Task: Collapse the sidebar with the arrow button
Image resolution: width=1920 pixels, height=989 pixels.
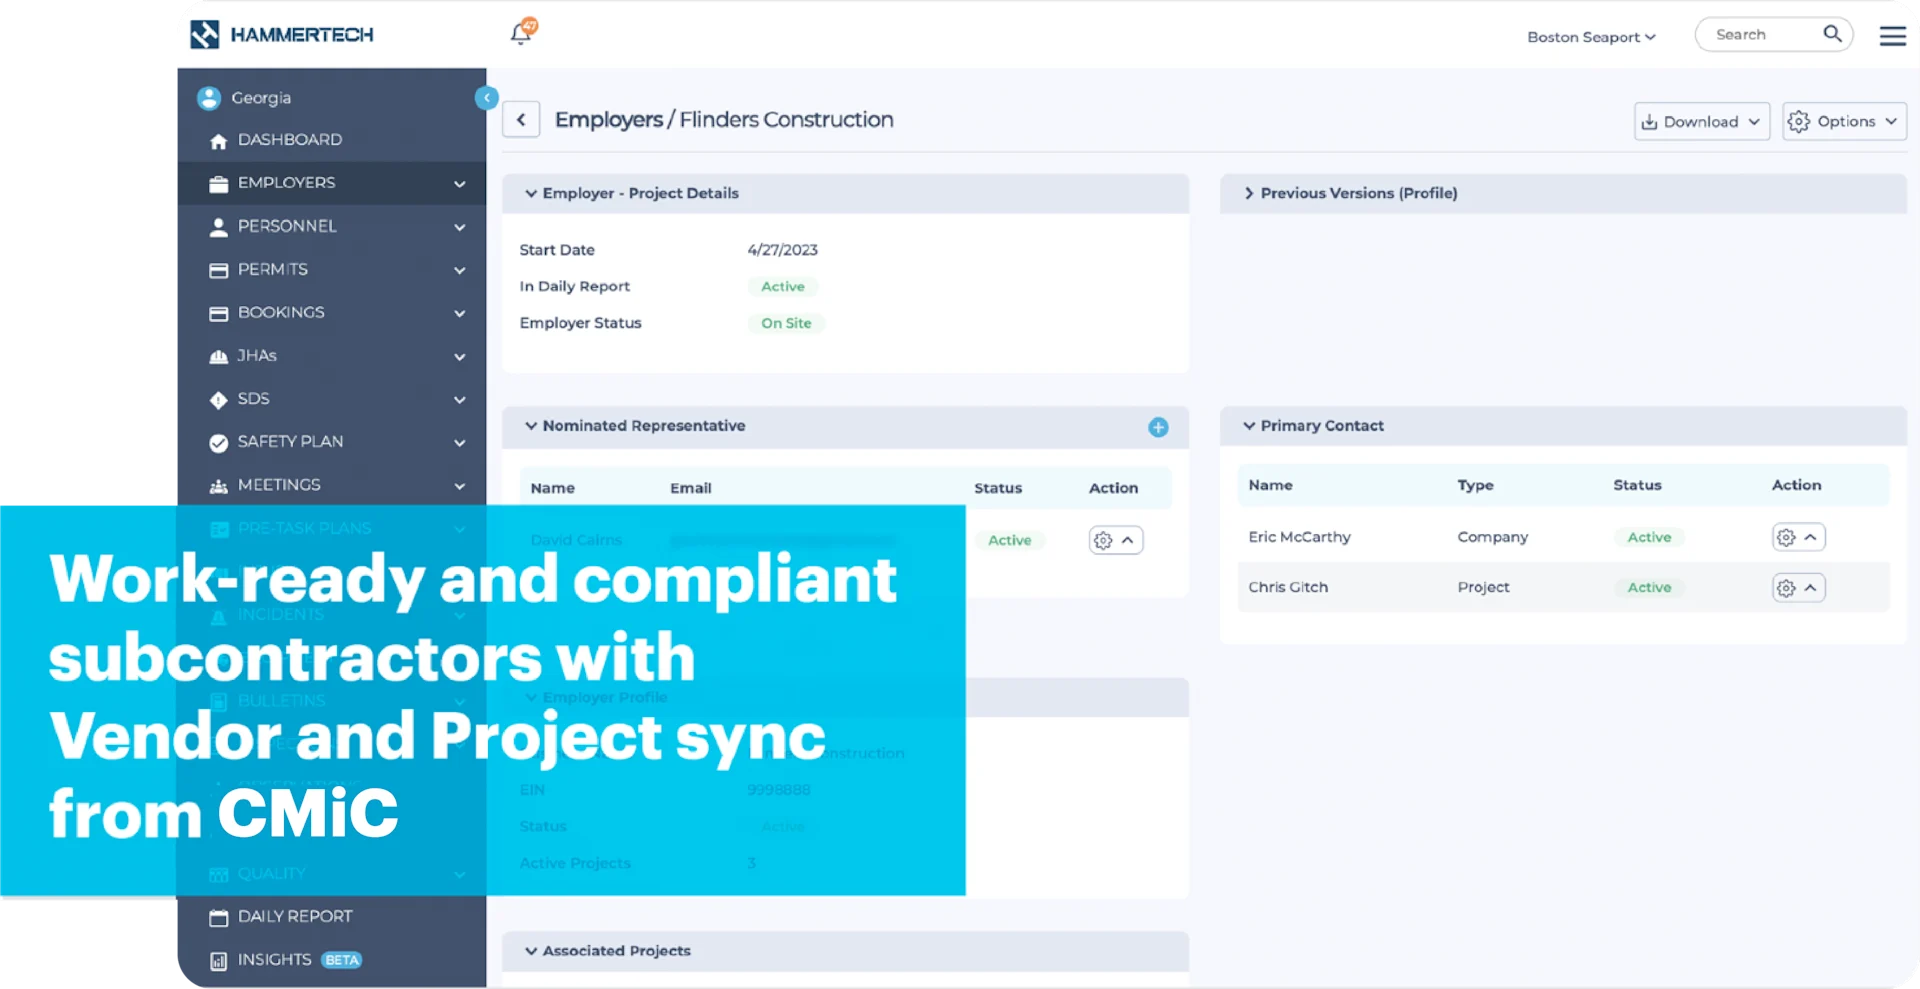Action: [x=486, y=97]
